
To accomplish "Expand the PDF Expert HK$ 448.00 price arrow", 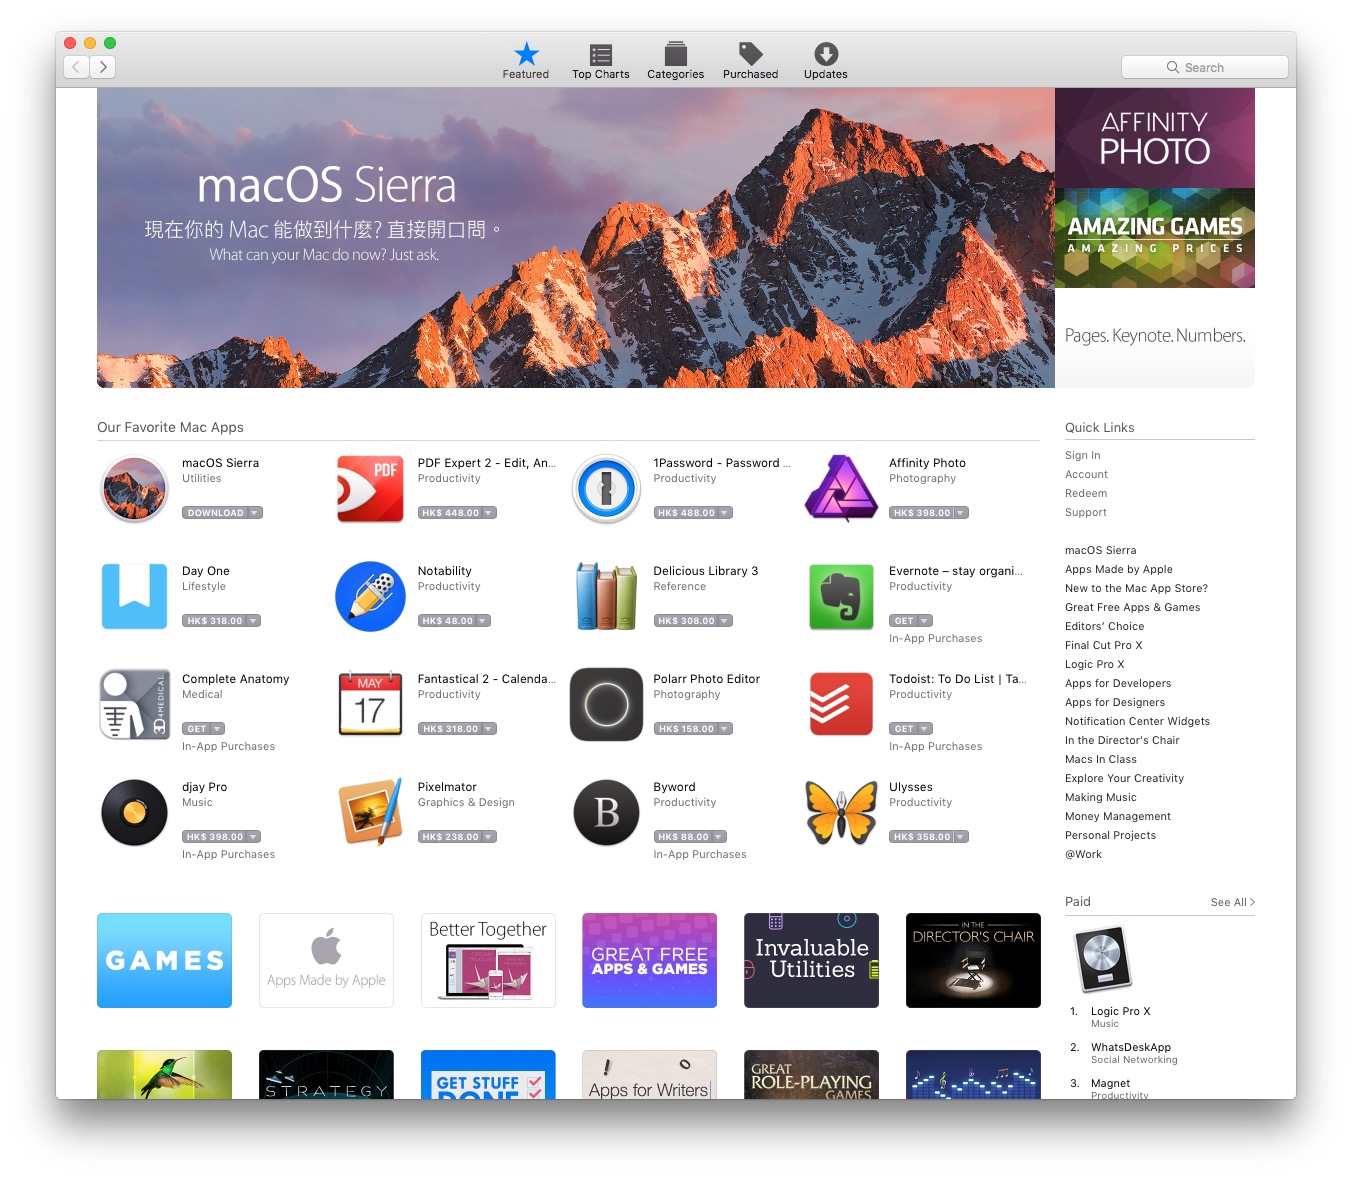I will click(489, 513).
